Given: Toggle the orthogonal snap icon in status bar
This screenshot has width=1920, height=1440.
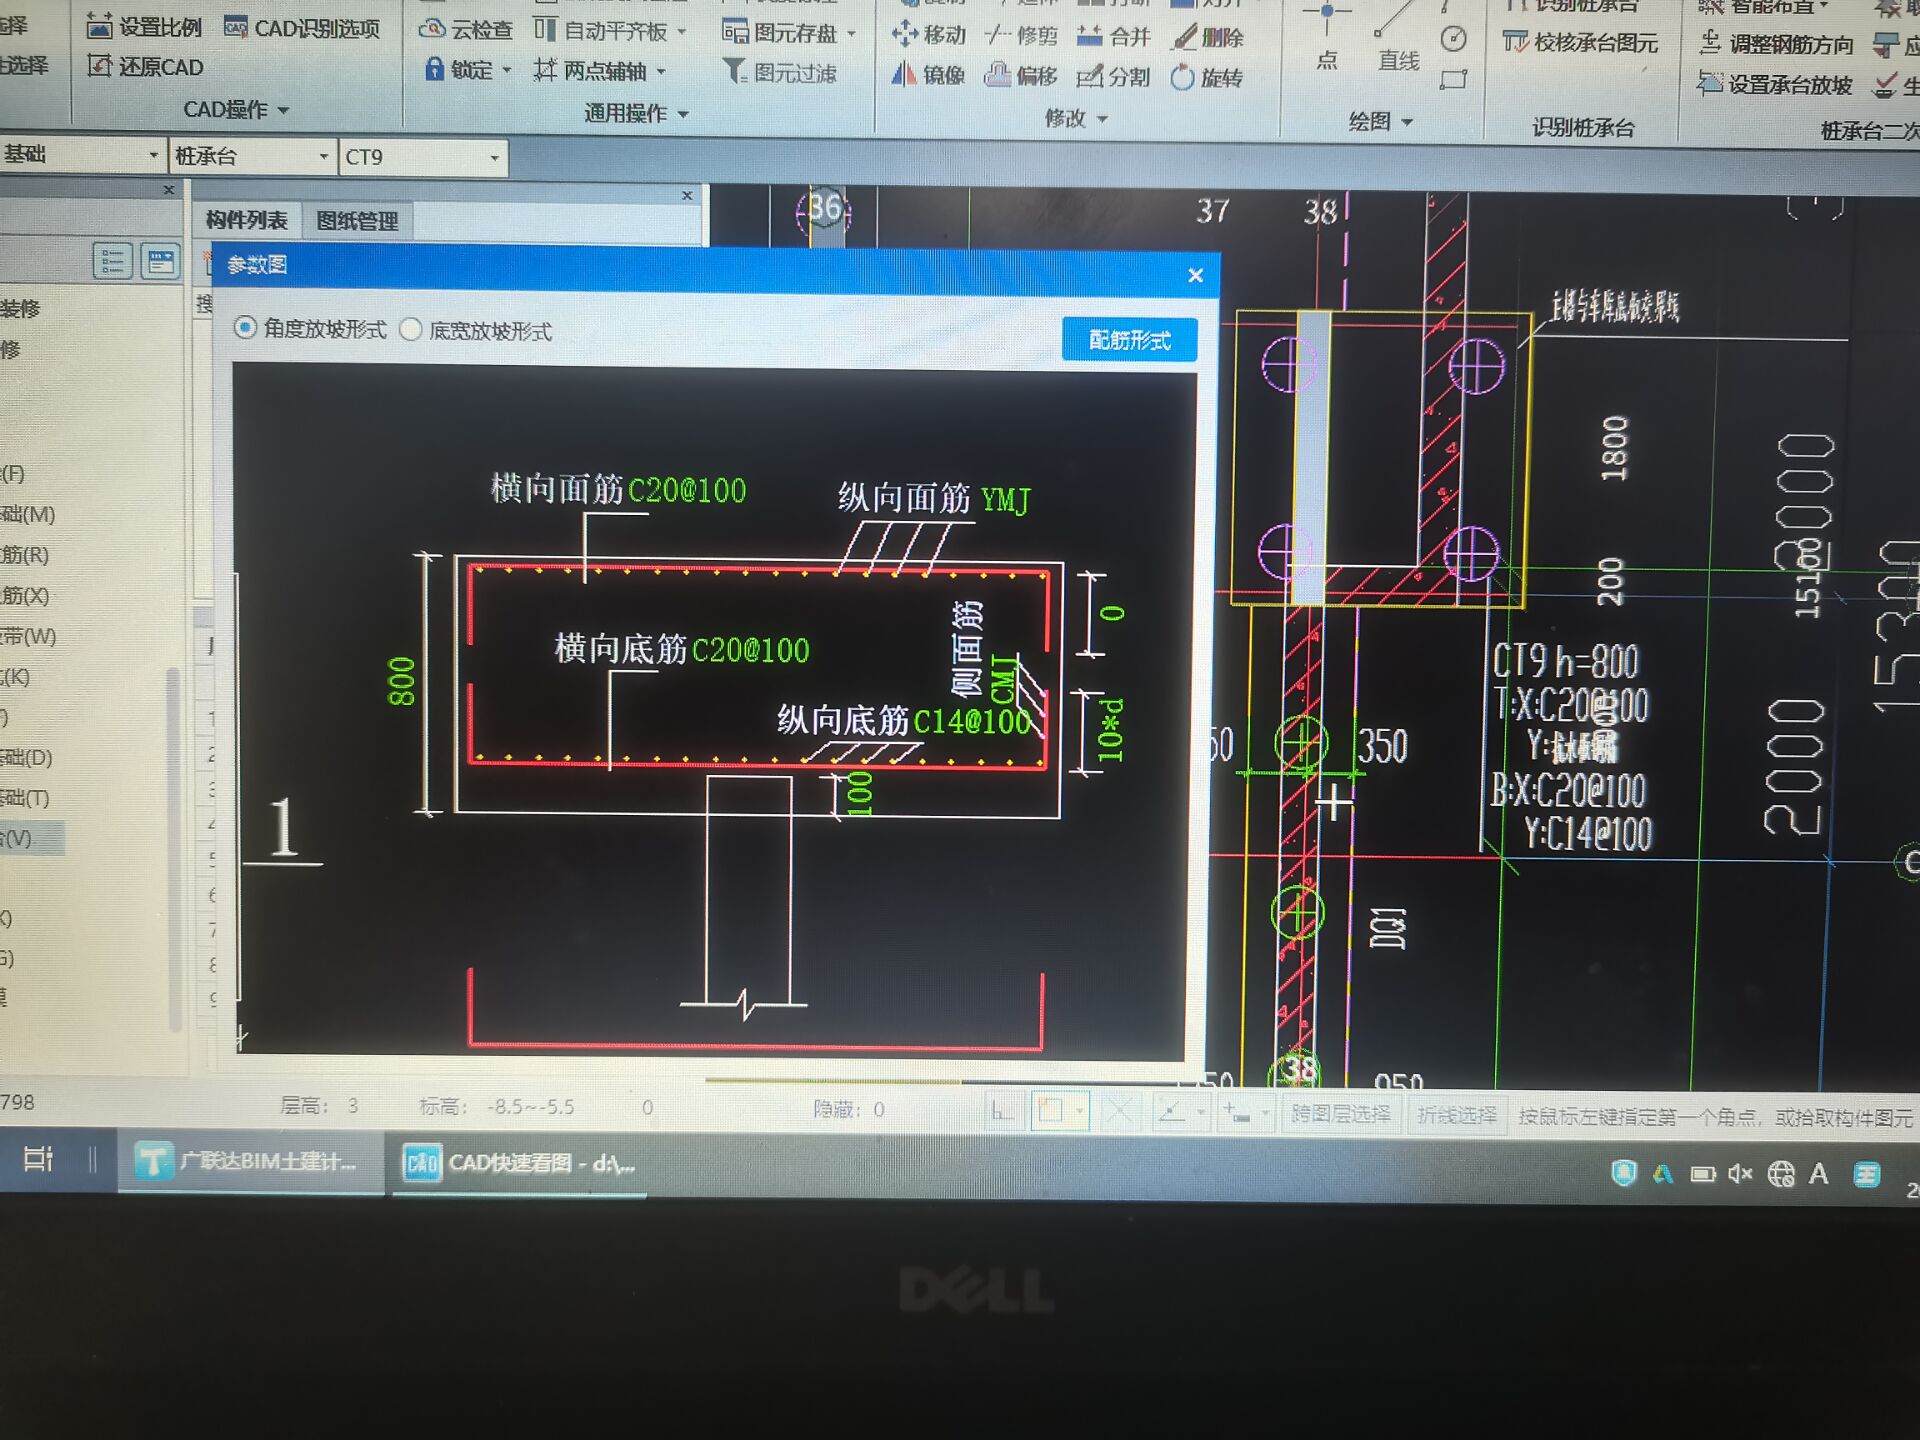Looking at the screenshot, I should pos(1001,1111).
